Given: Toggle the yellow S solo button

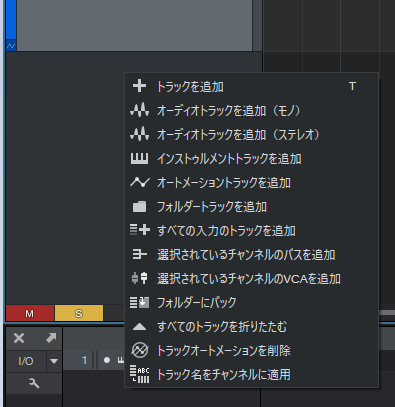Looking at the screenshot, I should [x=79, y=313].
